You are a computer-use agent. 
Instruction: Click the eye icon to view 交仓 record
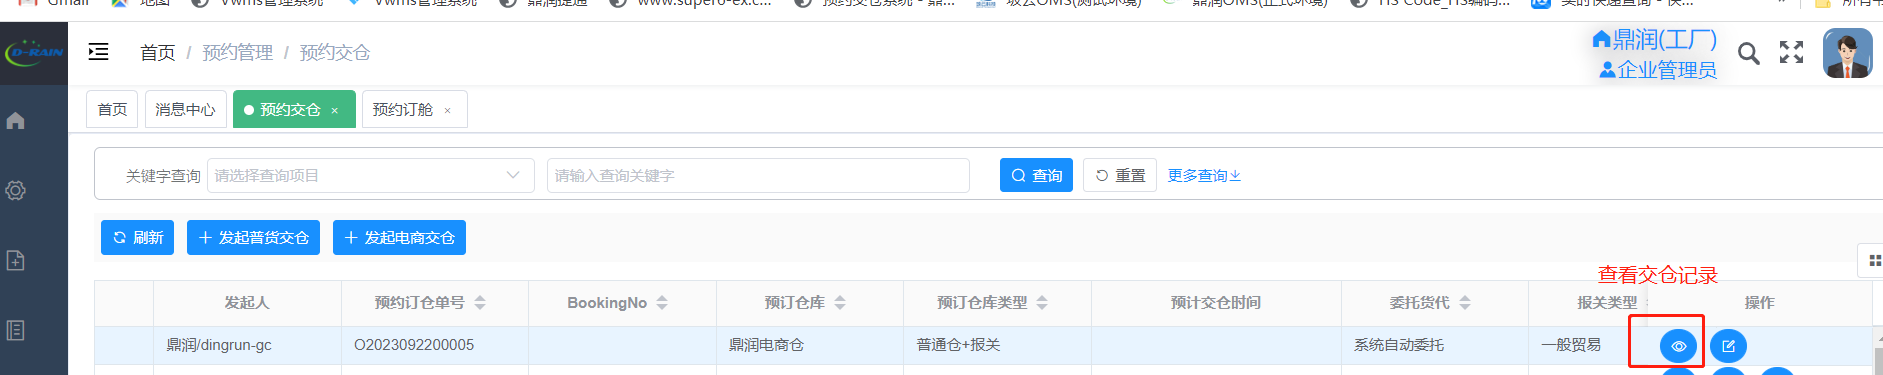pyautogui.click(x=1678, y=346)
